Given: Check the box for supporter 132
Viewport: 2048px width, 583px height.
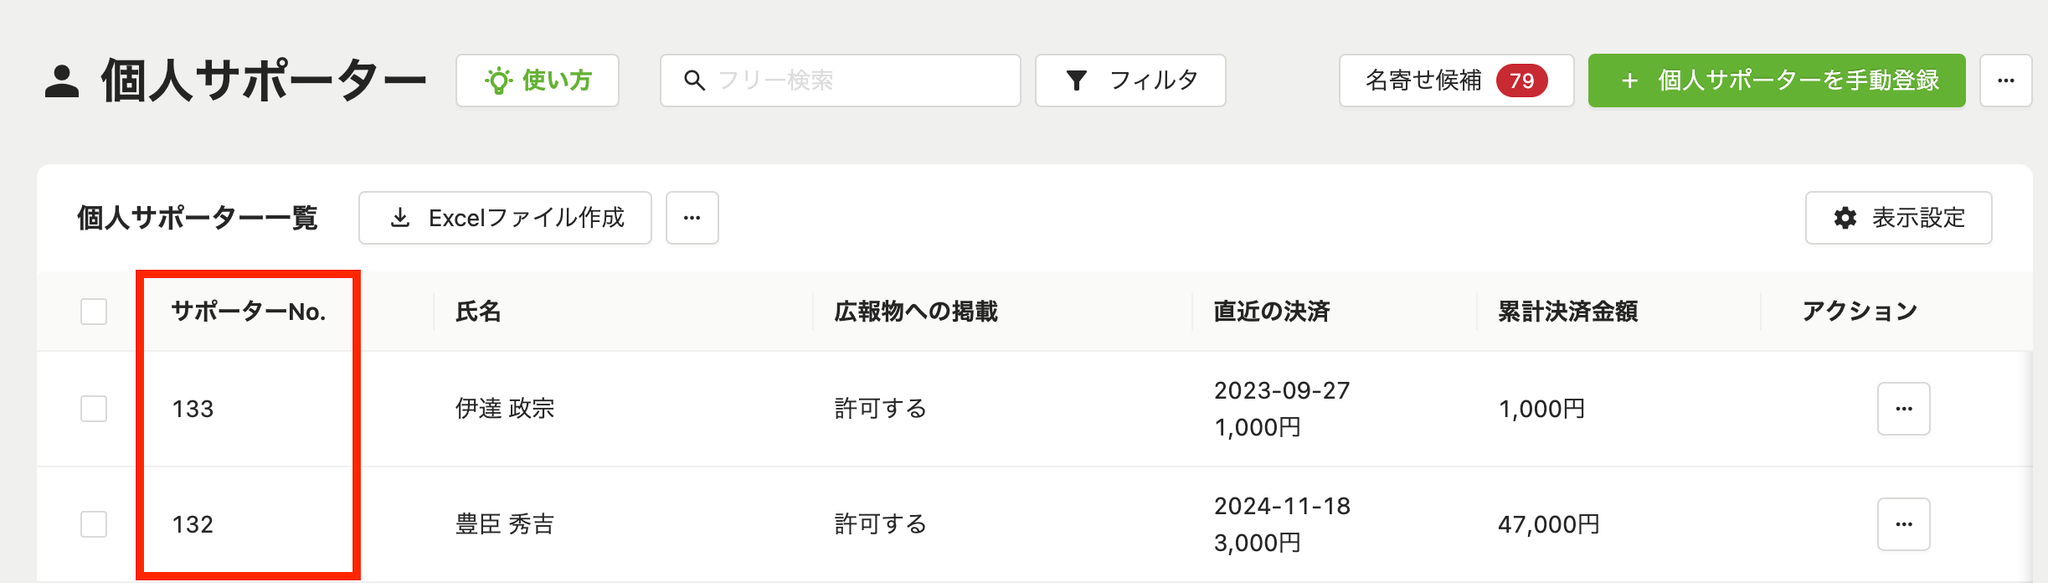Looking at the screenshot, I should 94,524.
